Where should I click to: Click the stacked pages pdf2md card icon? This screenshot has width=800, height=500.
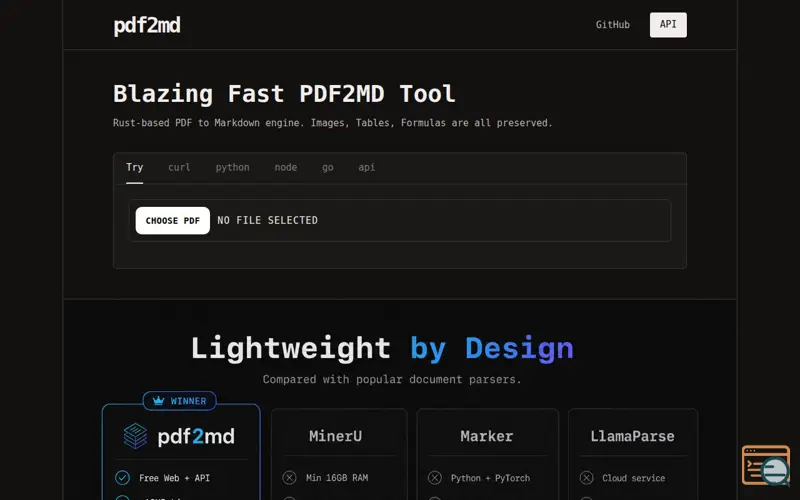click(x=135, y=436)
